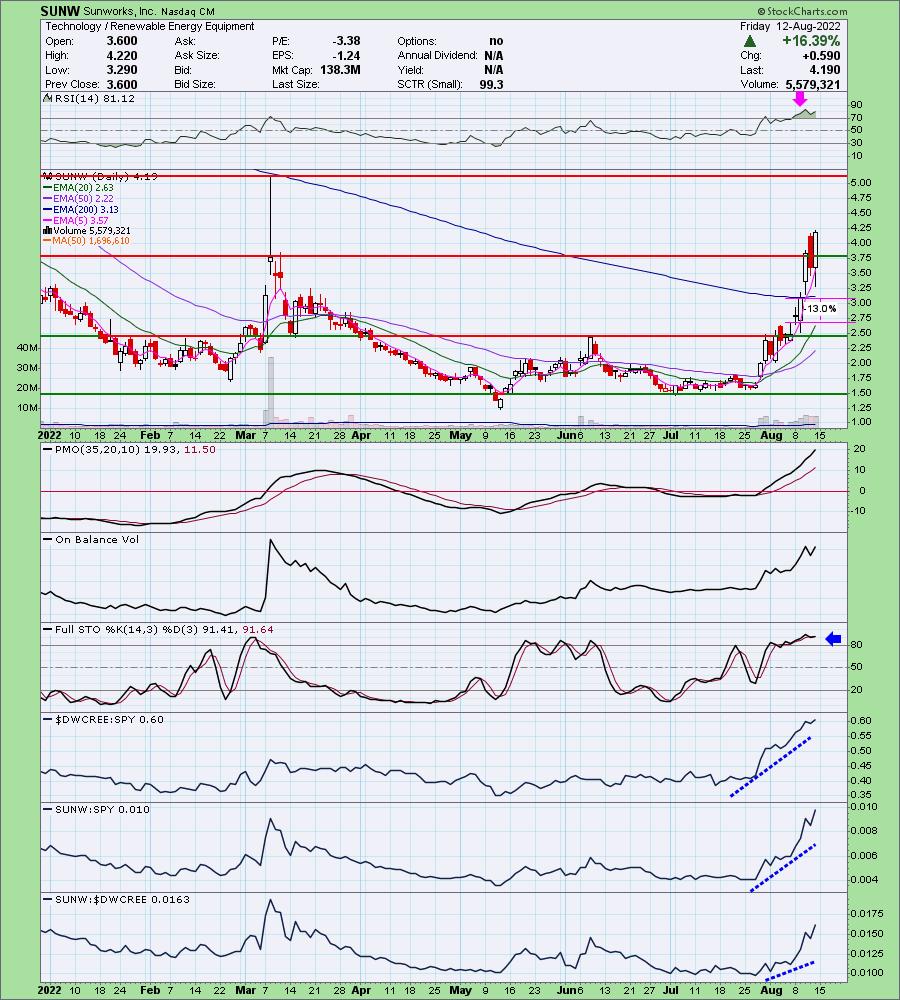Click the Last price value 4.190

[824, 70]
